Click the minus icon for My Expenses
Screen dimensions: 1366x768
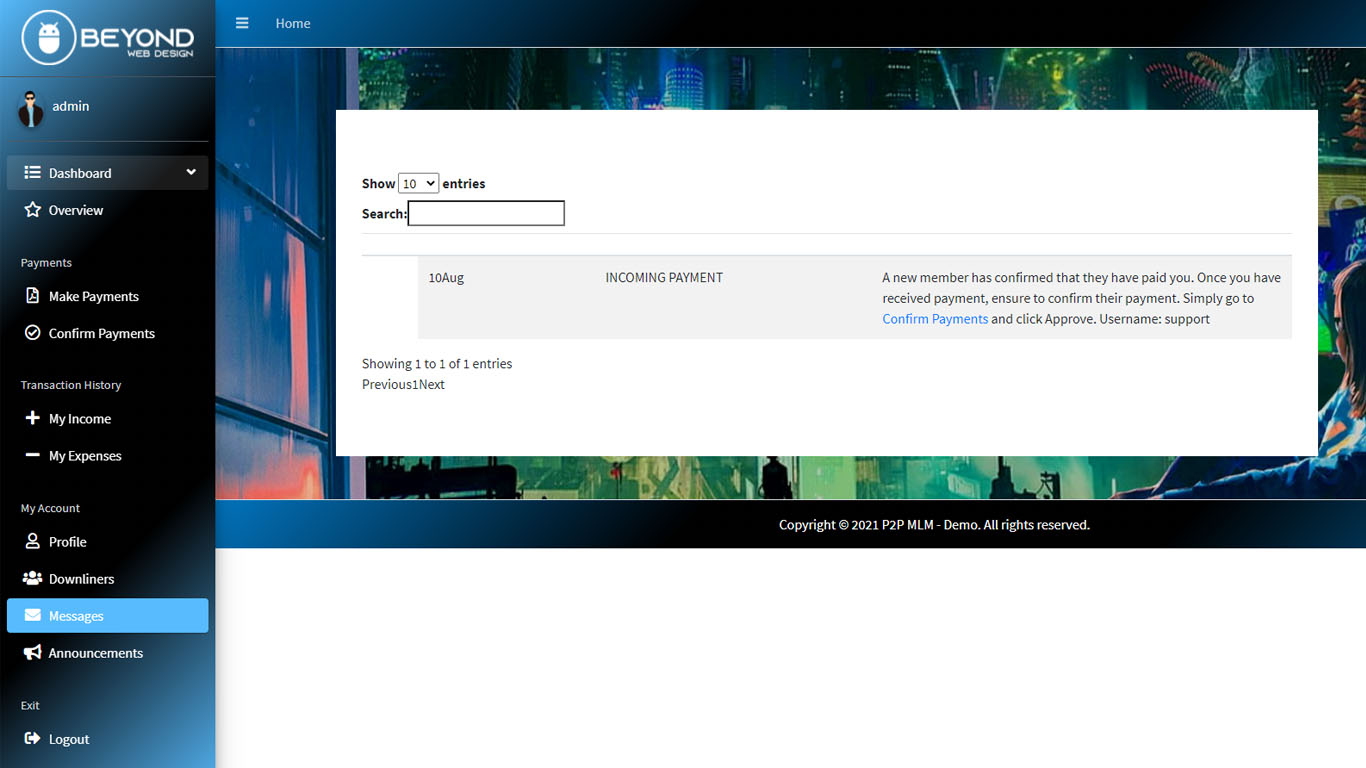(x=32, y=455)
